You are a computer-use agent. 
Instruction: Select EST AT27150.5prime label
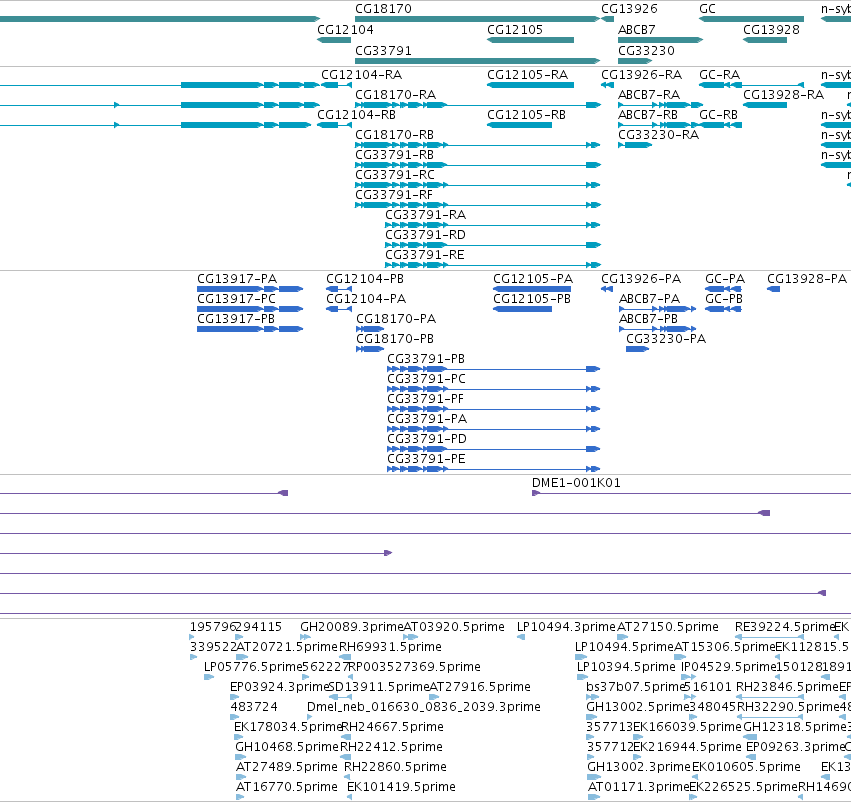click(668, 627)
